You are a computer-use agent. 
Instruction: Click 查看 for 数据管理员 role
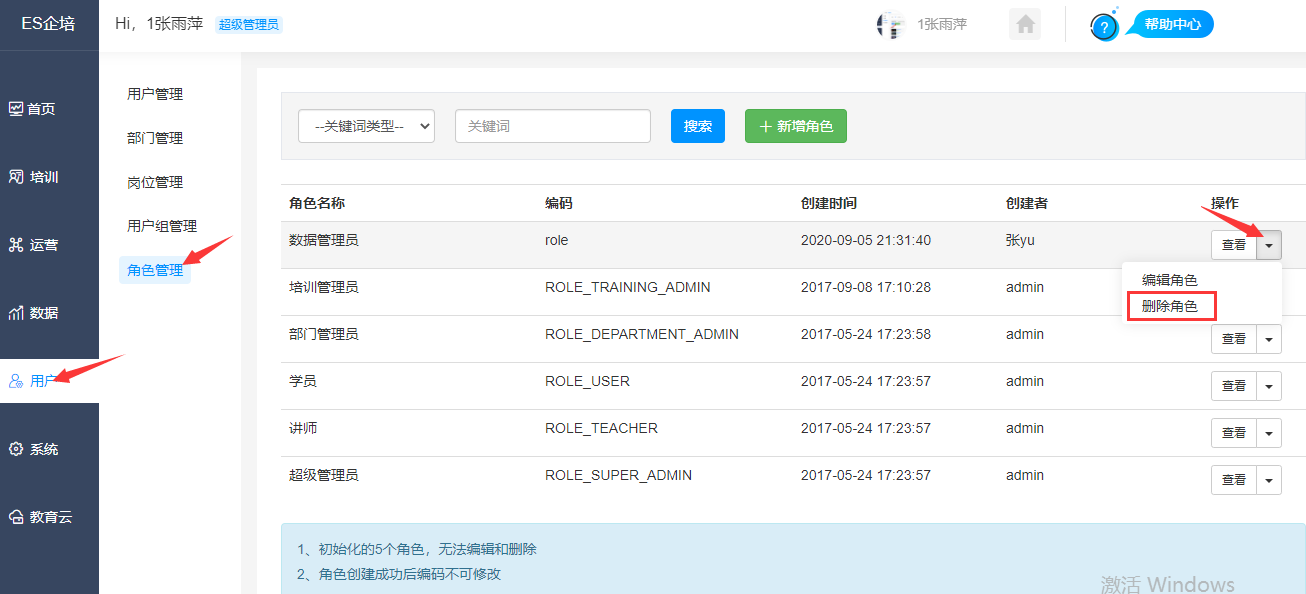tap(1234, 245)
